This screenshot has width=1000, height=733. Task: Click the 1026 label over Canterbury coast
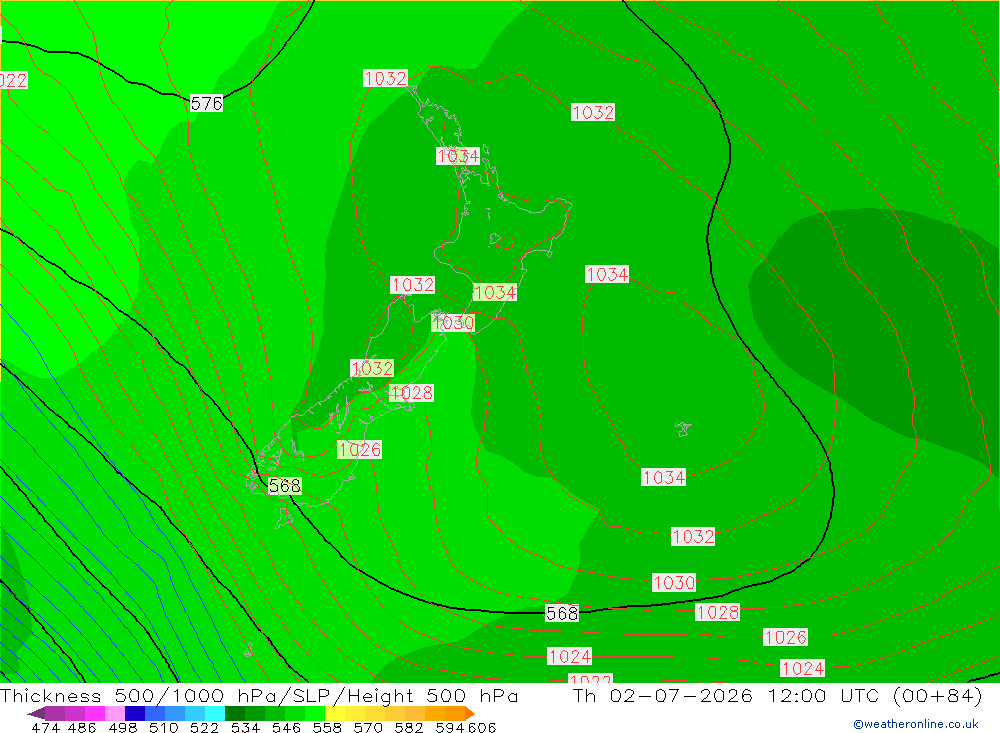[360, 450]
